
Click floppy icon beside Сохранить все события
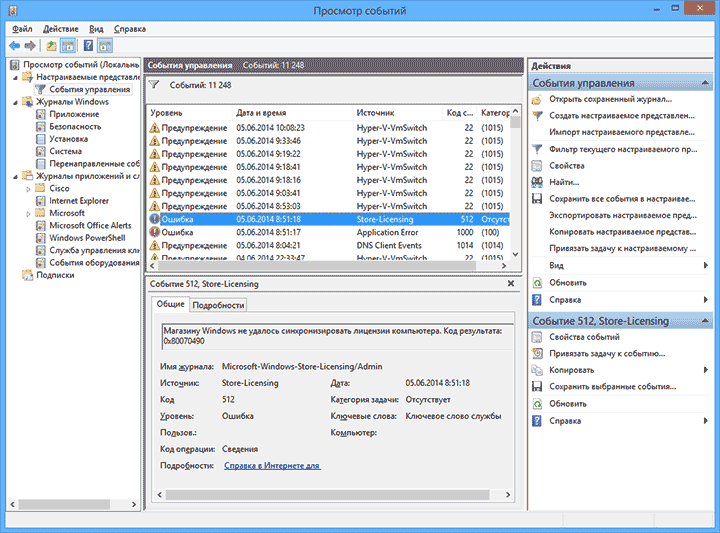point(537,199)
